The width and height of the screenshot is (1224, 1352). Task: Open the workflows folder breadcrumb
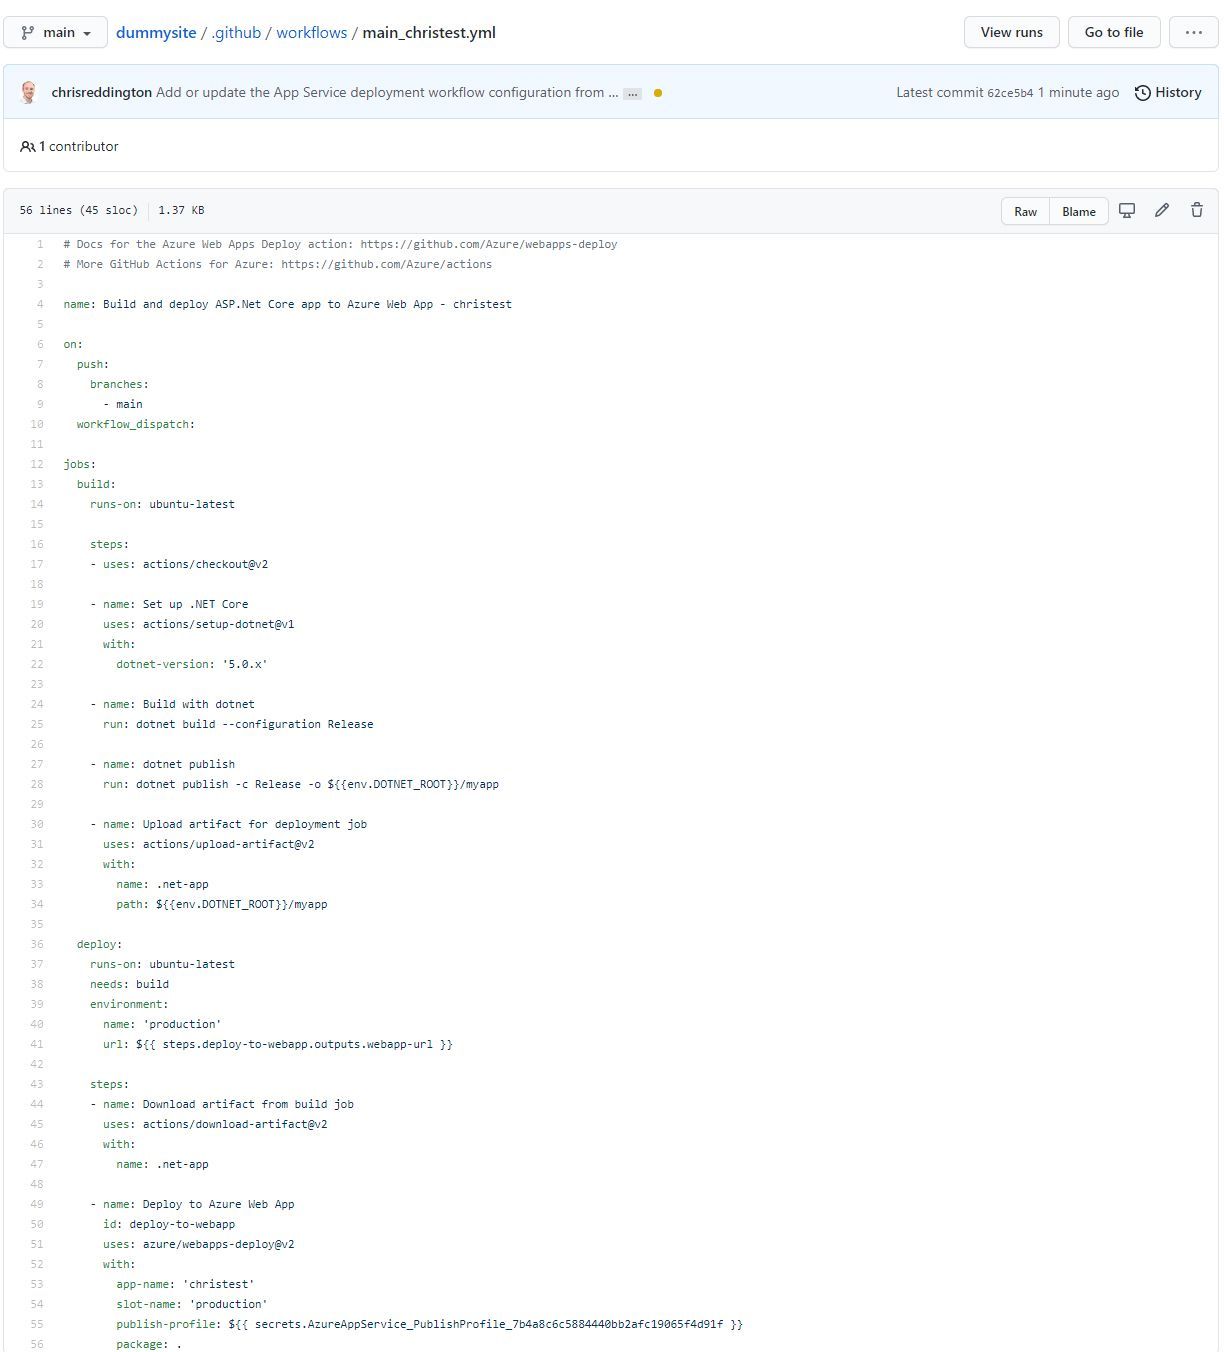pyautogui.click(x=311, y=32)
